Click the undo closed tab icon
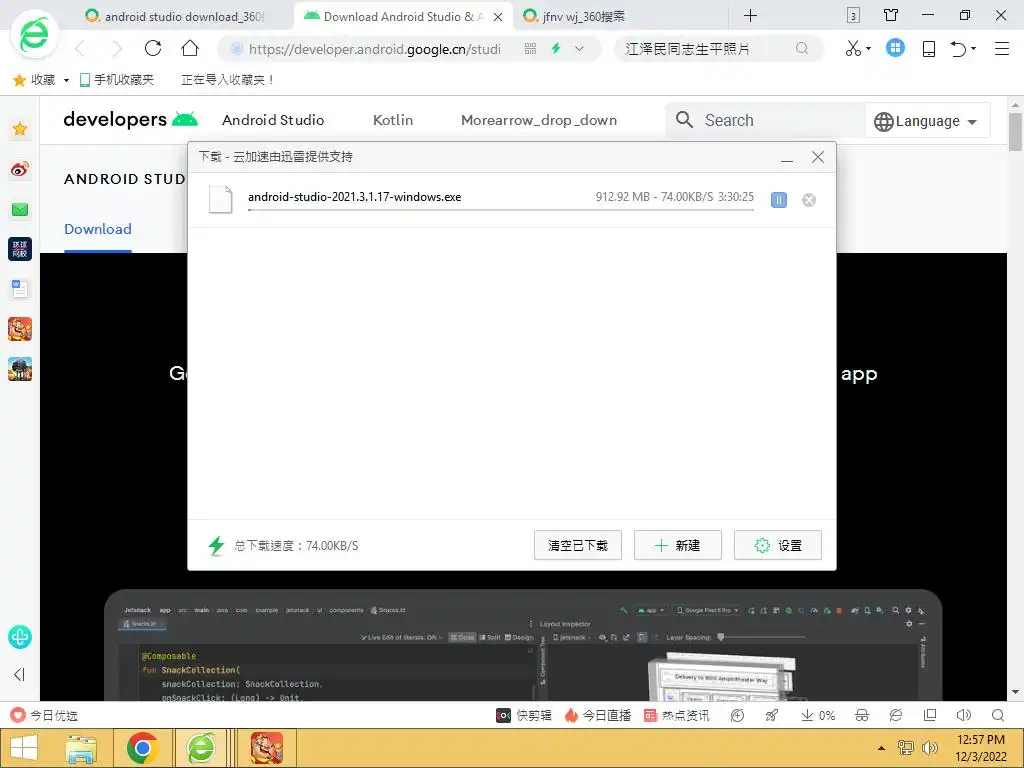The image size is (1024, 768). tap(958, 48)
